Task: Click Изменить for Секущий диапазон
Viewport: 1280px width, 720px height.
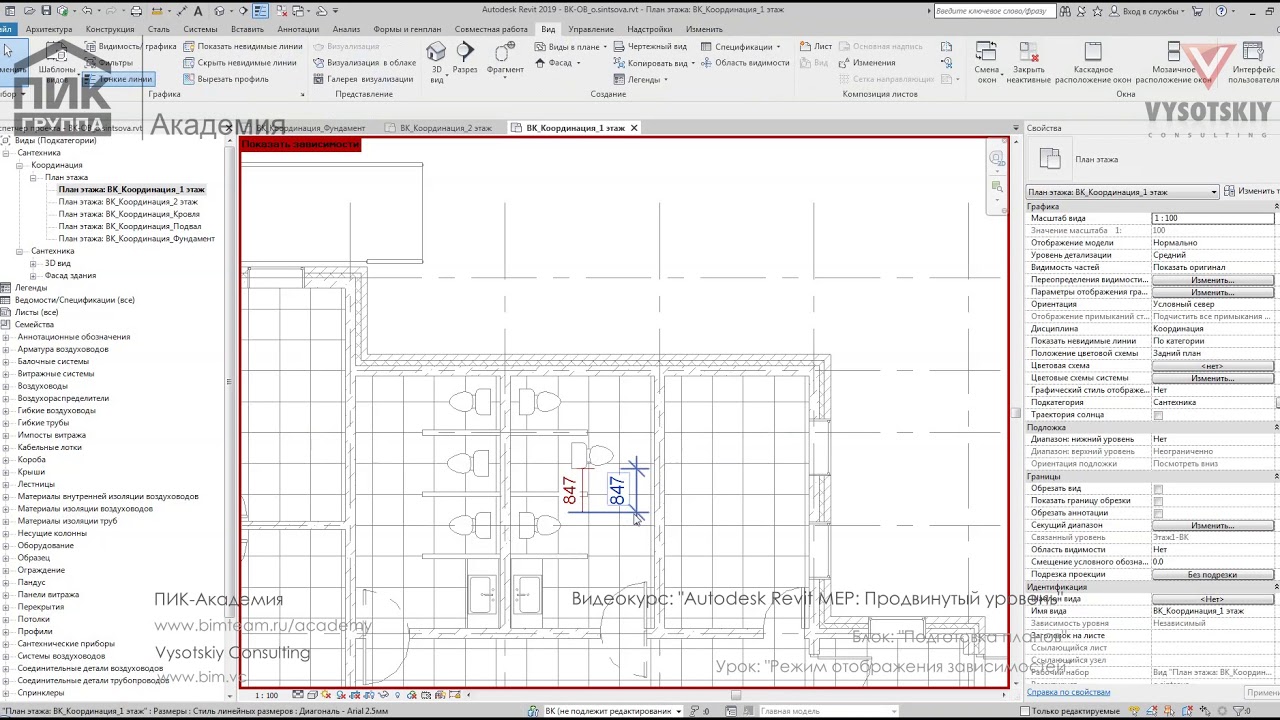Action: [1213, 525]
